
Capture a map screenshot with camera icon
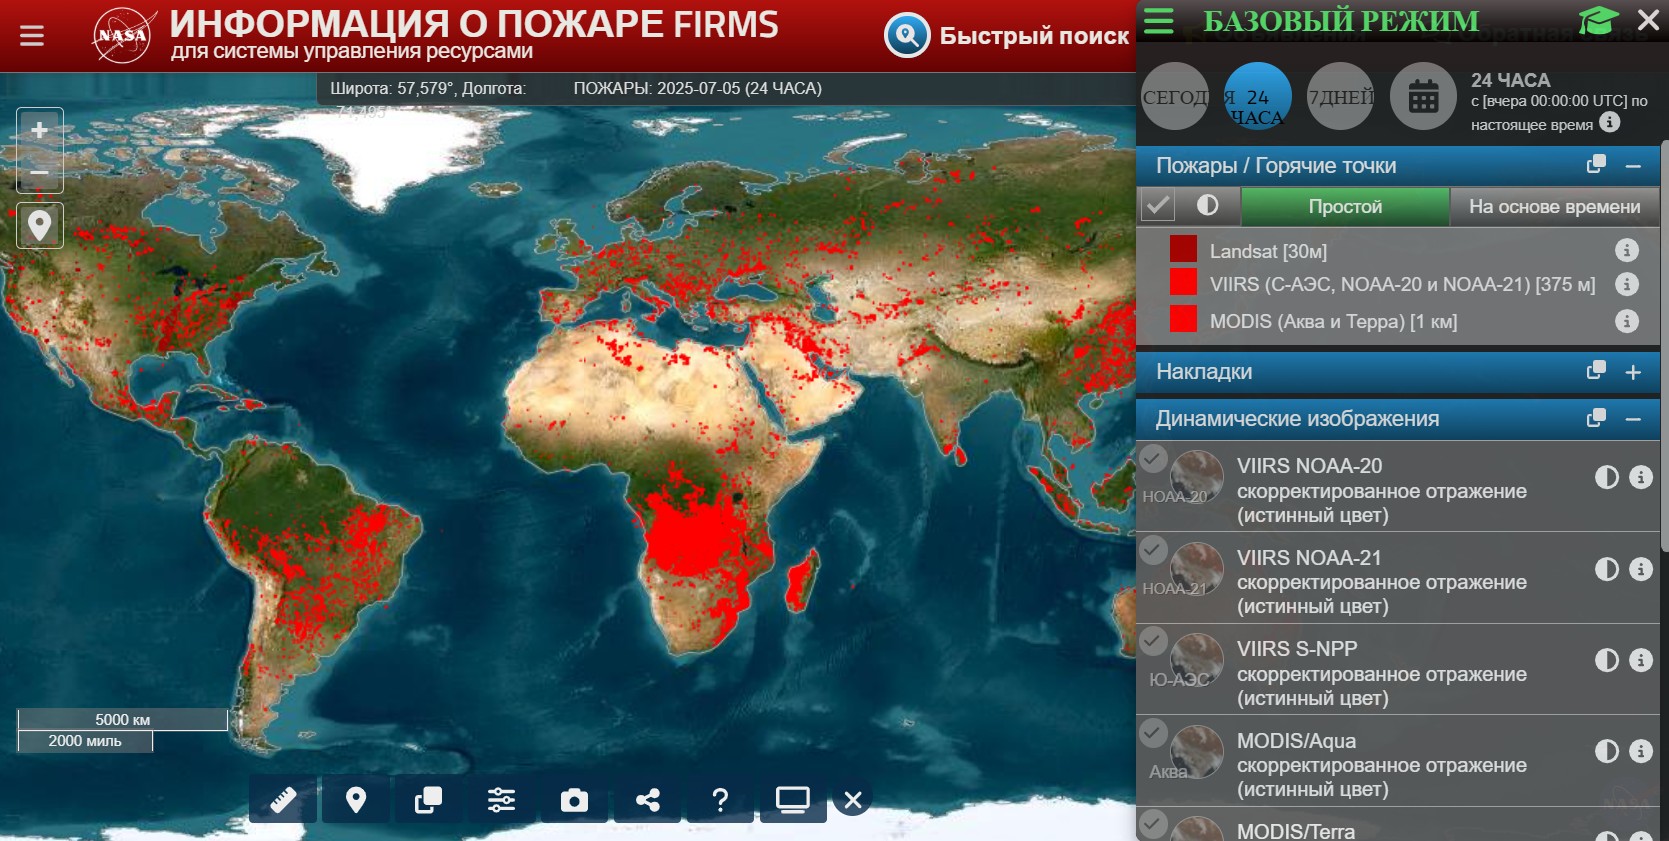(574, 800)
